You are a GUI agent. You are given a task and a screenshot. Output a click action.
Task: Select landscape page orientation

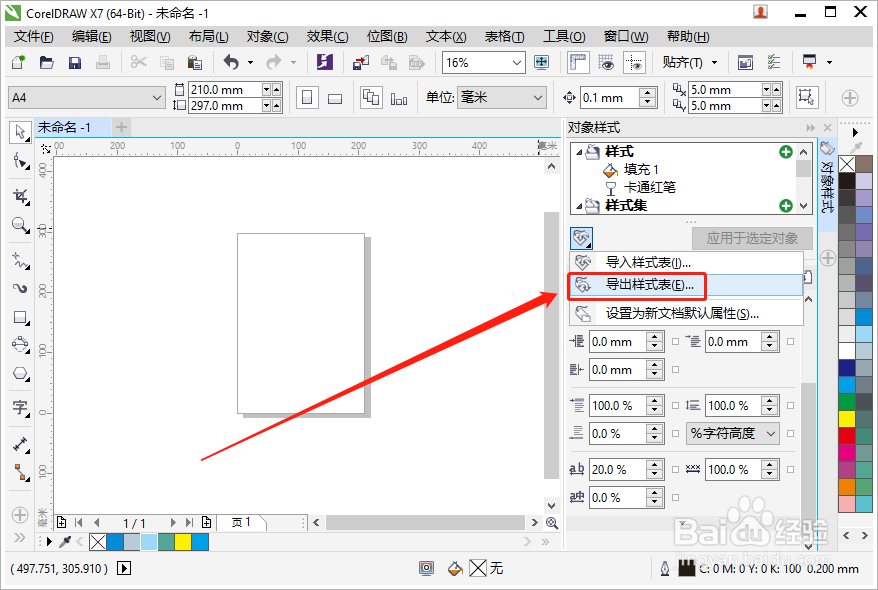(335, 98)
